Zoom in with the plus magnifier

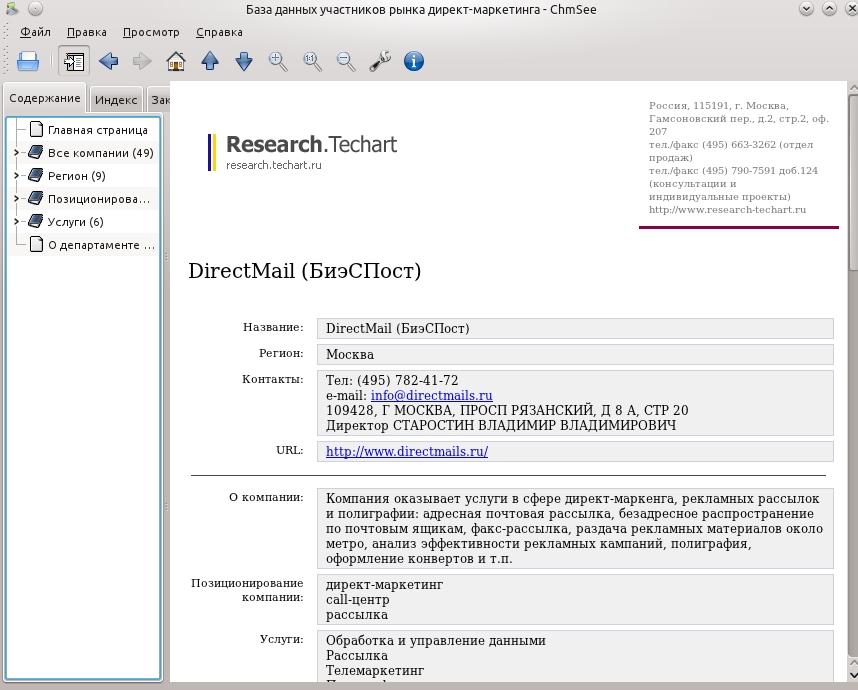pyautogui.click(x=278, y=61)
